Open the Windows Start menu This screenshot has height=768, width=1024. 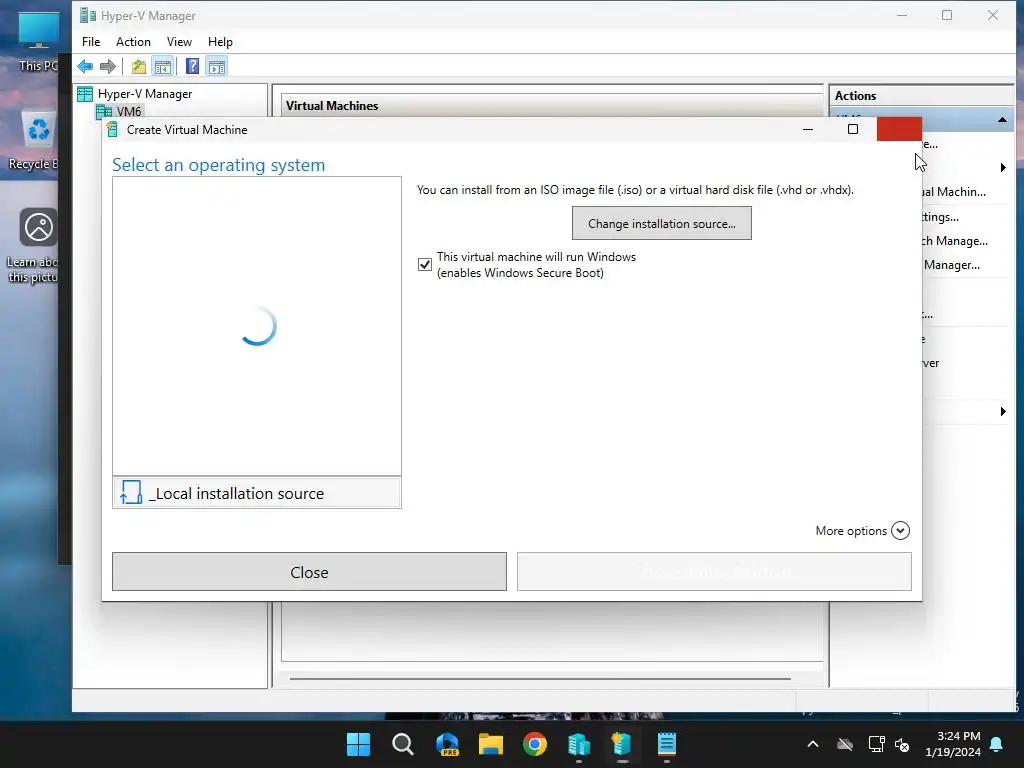(x=359, y=744)
